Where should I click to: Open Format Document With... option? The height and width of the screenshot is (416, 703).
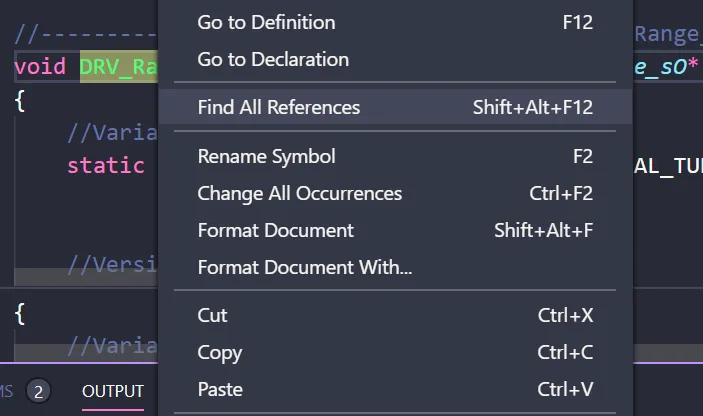[304, 267]
